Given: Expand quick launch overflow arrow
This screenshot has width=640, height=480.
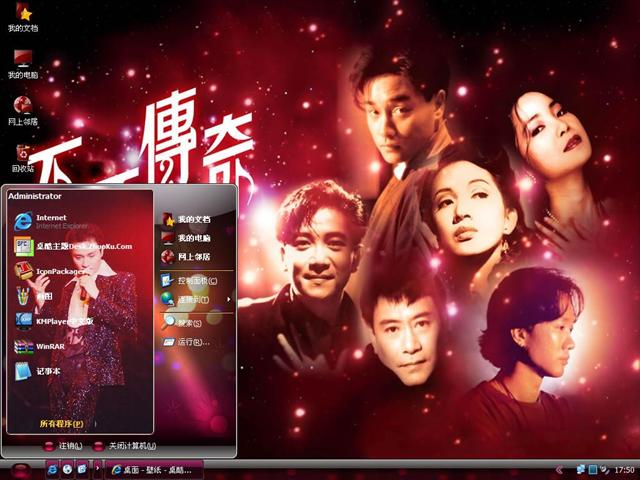Looking at the screenshot, I should [x=97, y=469].
